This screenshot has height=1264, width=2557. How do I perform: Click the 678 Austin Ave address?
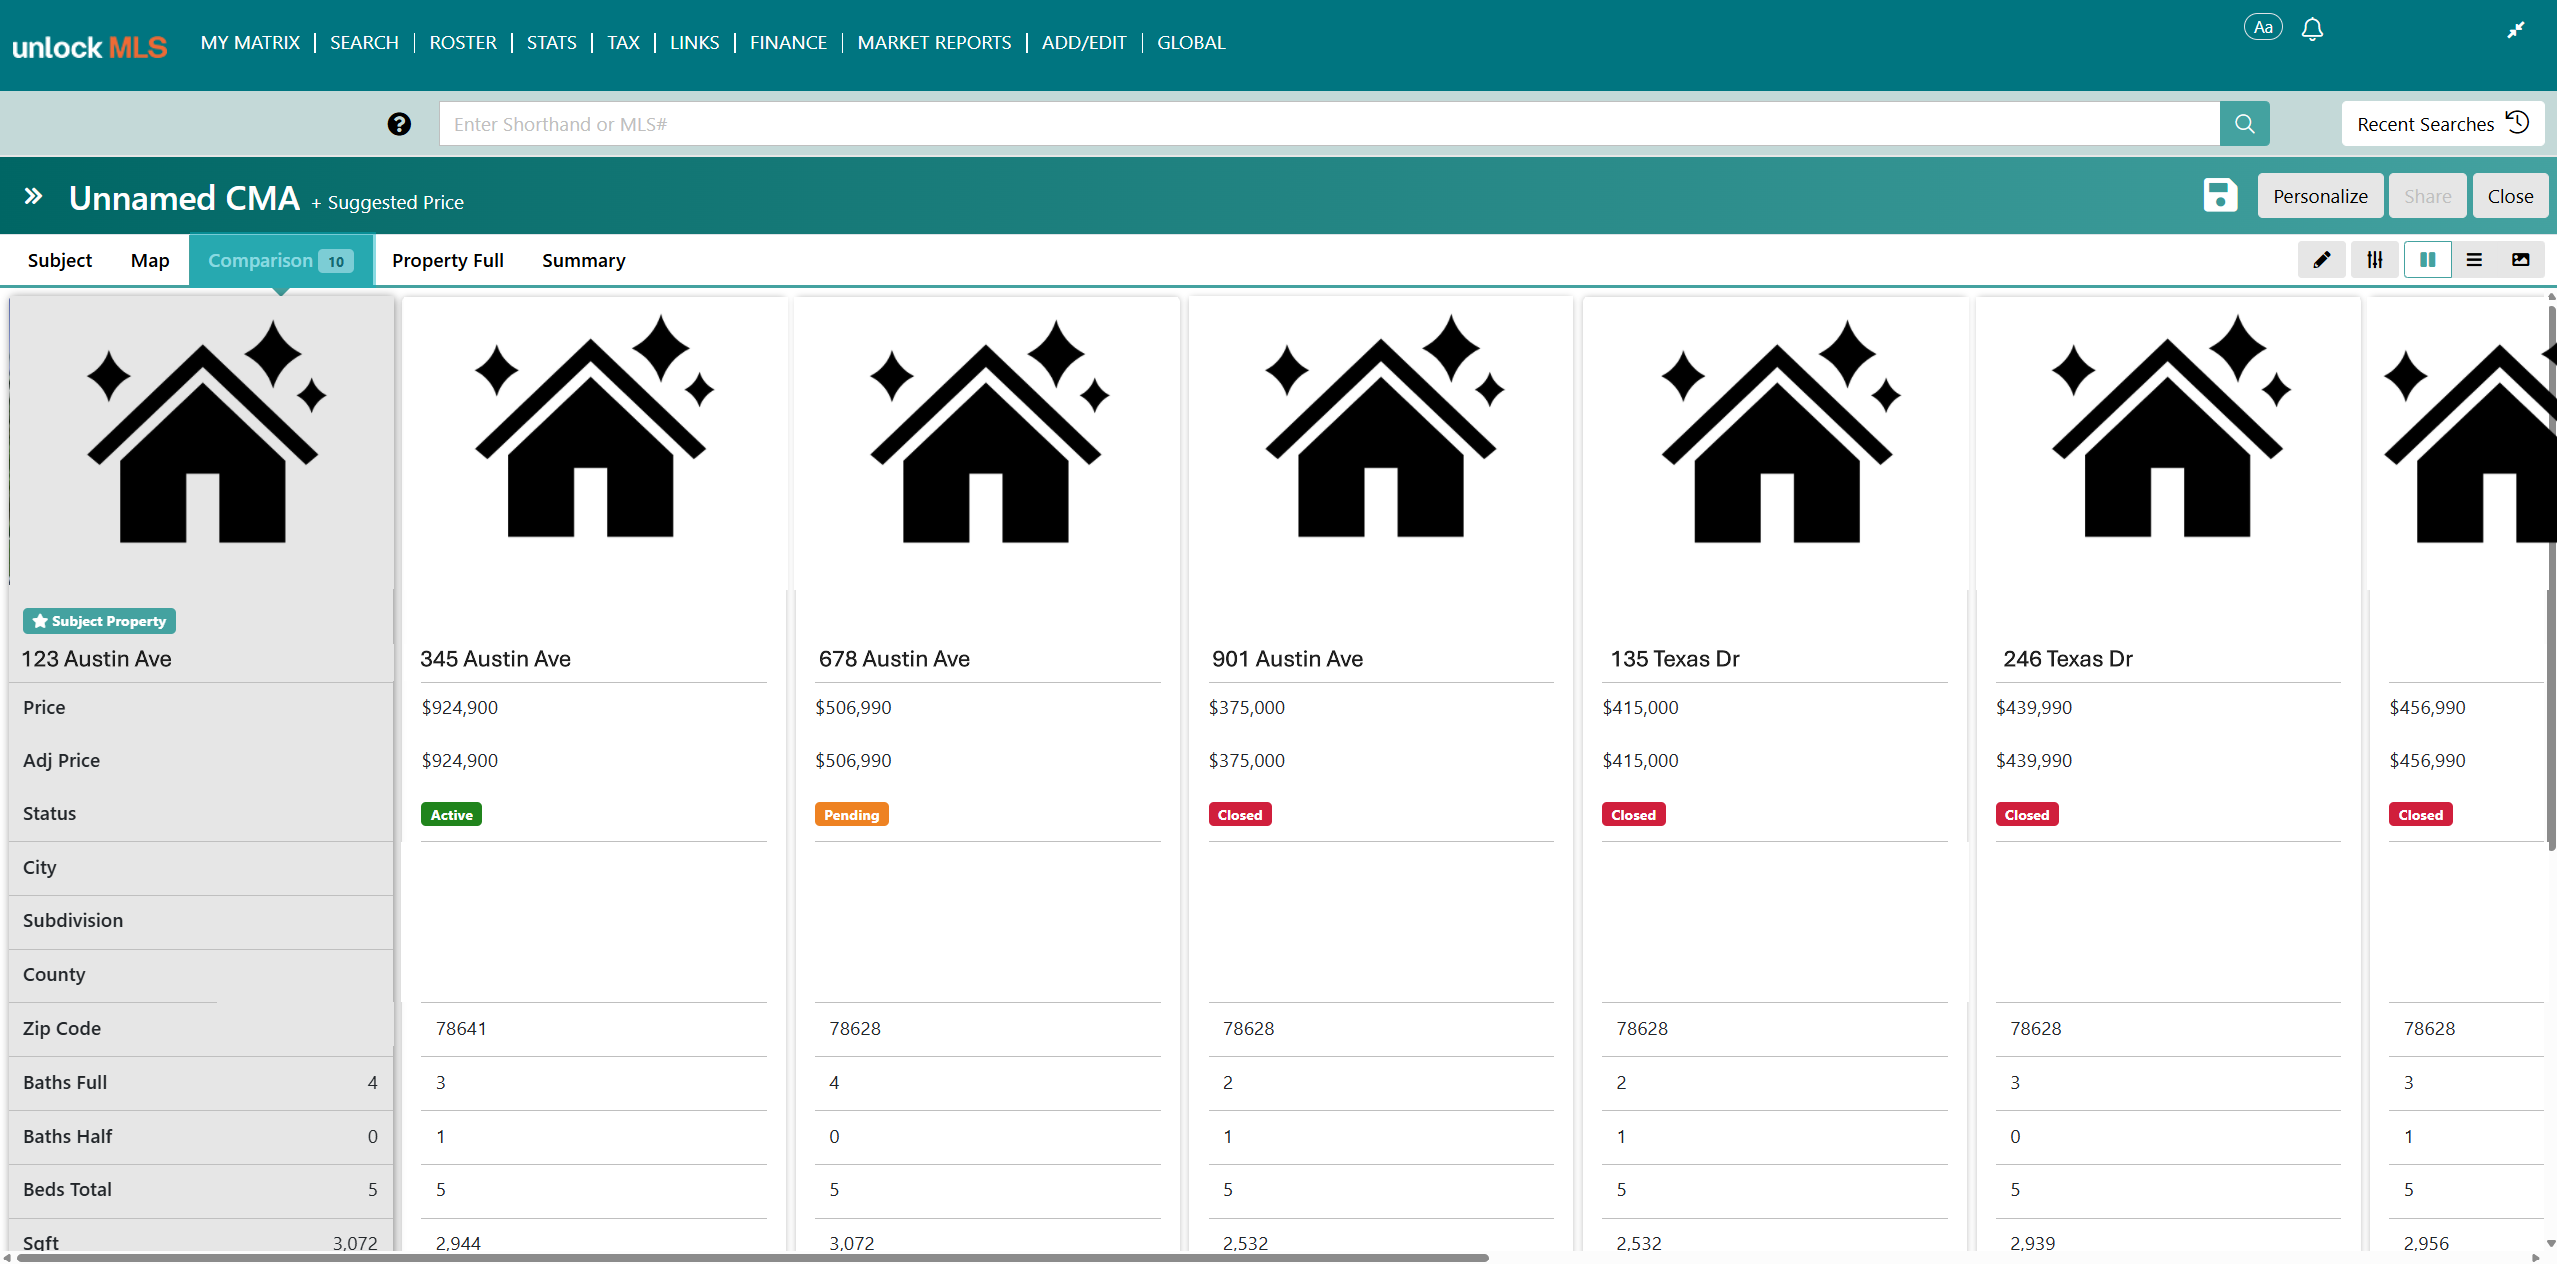894,659
